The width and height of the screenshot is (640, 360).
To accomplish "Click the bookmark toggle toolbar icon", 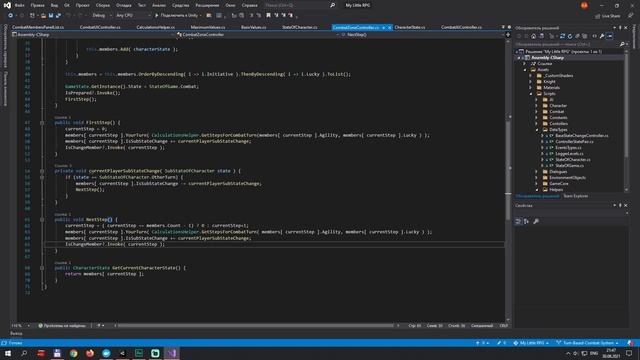I will [x=268, y=16].
